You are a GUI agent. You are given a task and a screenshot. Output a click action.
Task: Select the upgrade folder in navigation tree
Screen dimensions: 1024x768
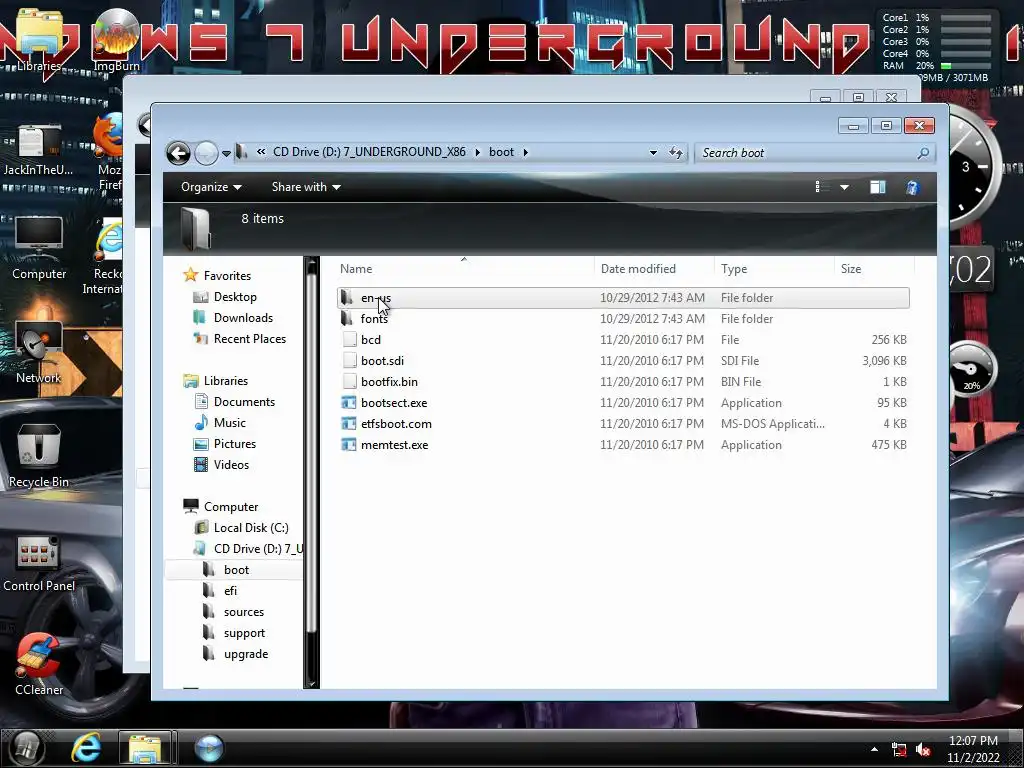(x=246, y=654)
